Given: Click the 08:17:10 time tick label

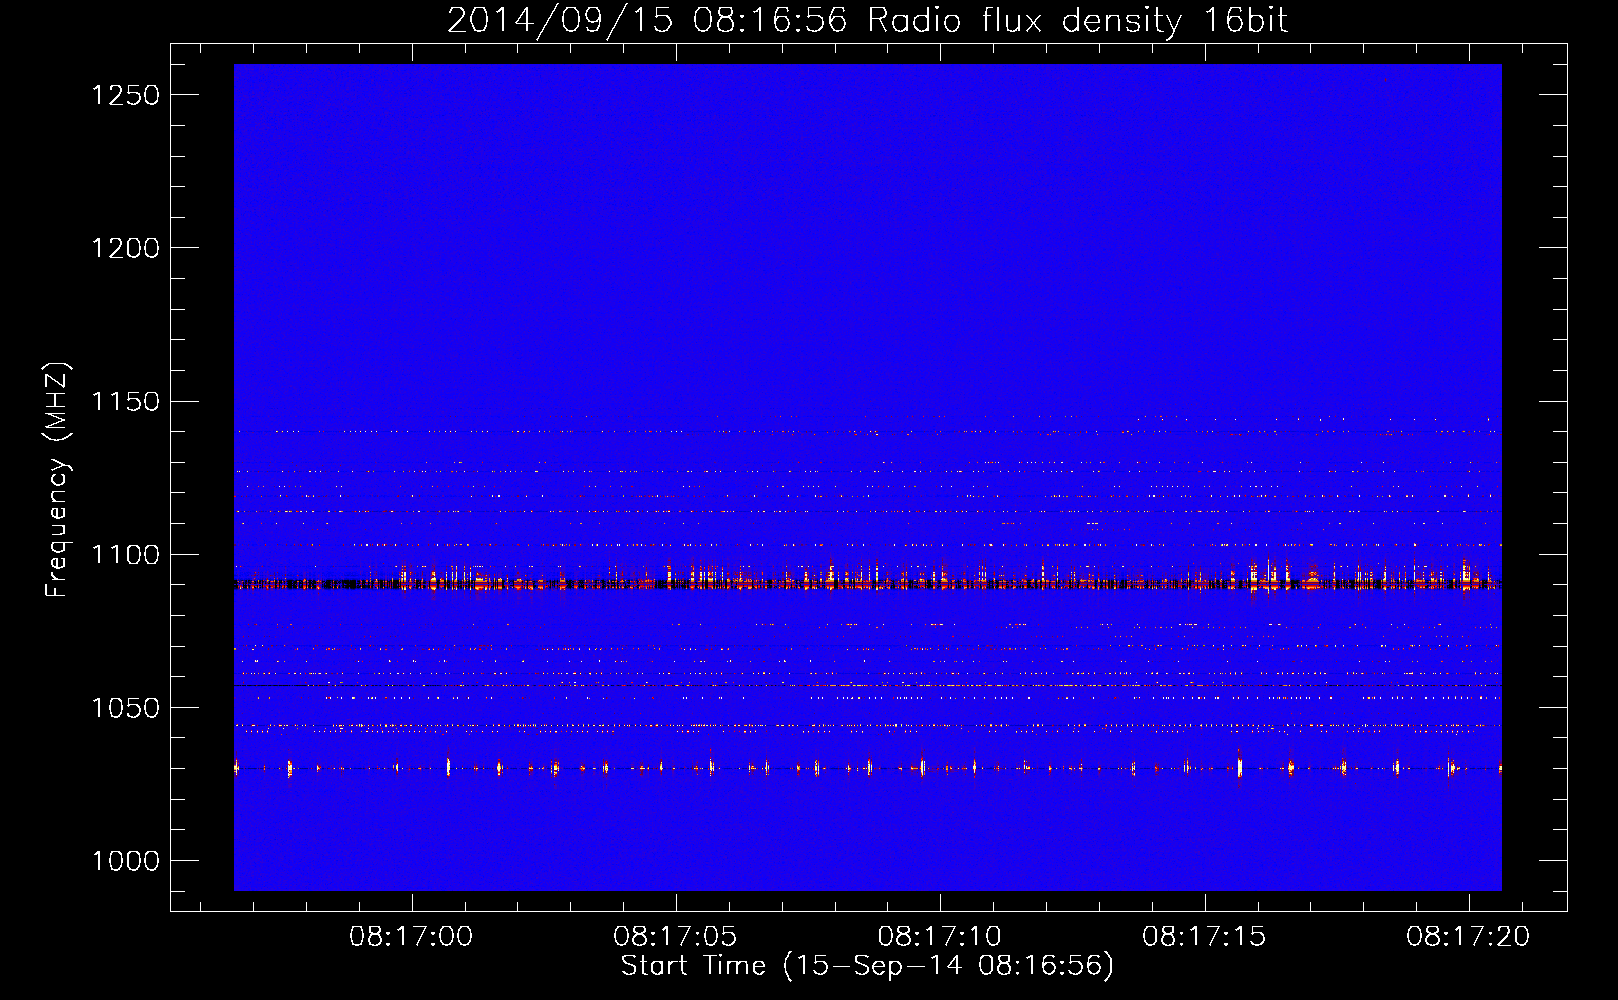Looking at the screenshot, I should 939,936.
